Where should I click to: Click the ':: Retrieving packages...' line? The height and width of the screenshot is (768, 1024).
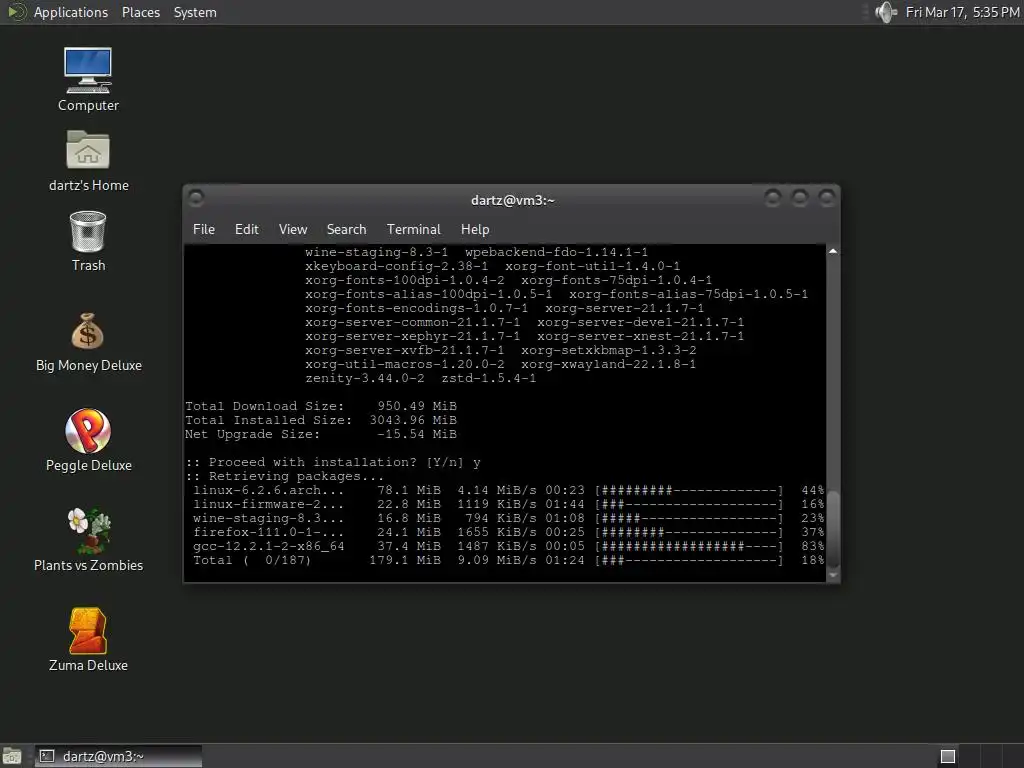pos(285,476)
